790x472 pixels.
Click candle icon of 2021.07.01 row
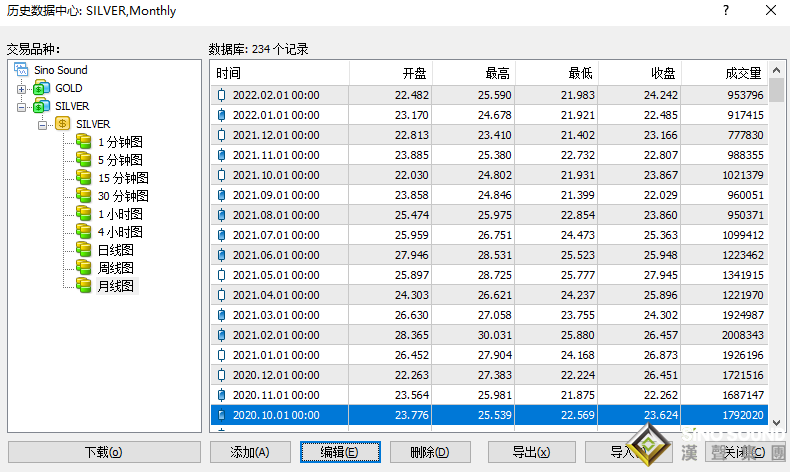pos(221,235)
